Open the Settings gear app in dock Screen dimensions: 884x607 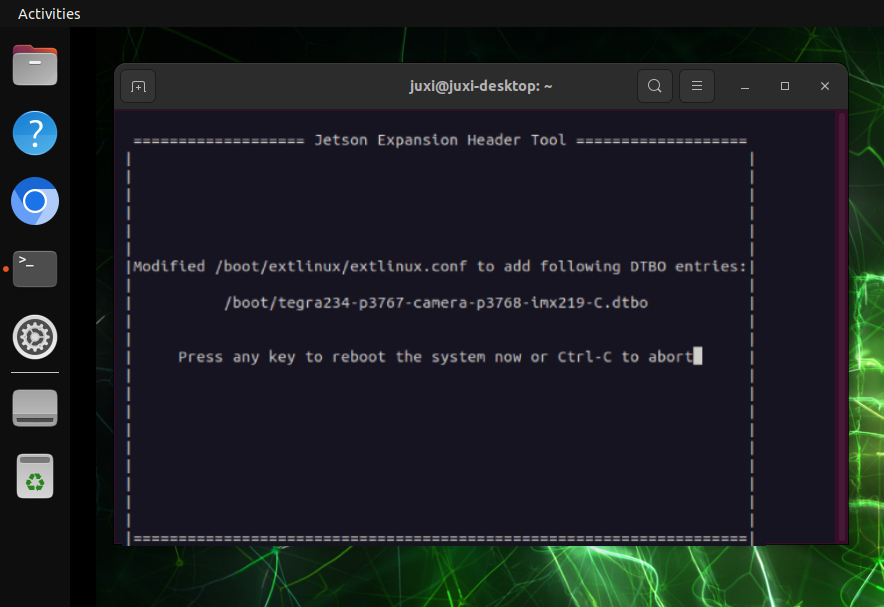(x=35, y=337)
